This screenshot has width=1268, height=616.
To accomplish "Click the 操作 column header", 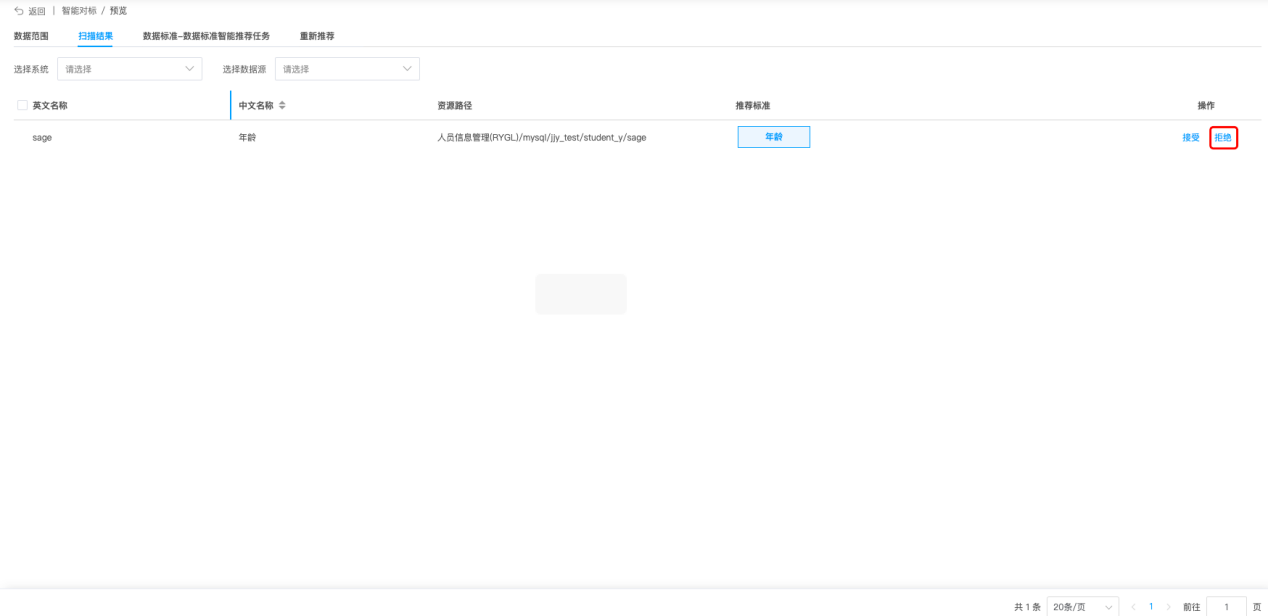I will tap(1206, 105).
